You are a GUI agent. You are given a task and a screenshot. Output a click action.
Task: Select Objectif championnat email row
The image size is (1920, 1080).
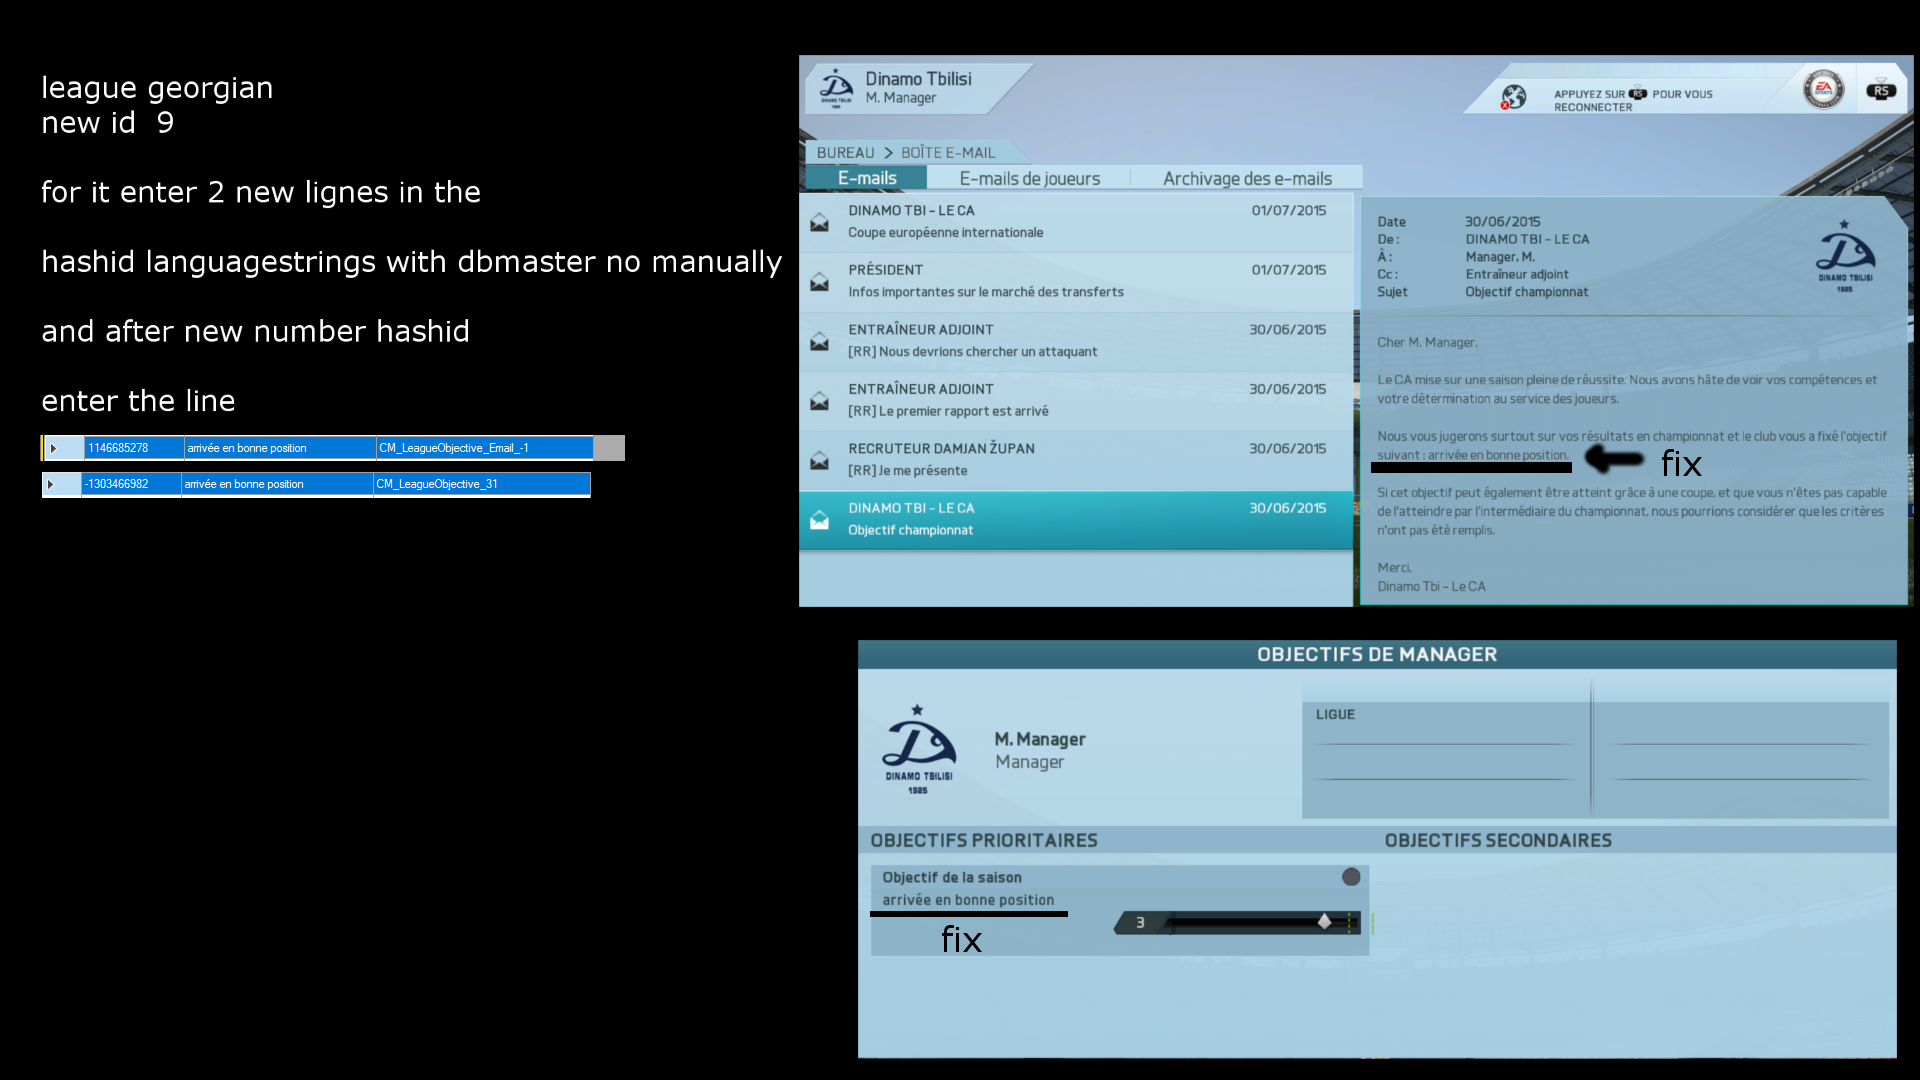click(x=1076, y=520)
